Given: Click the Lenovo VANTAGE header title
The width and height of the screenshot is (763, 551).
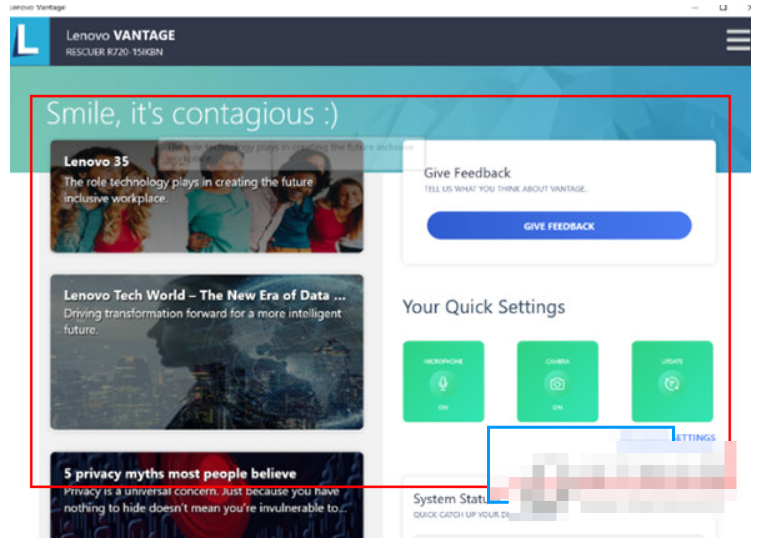Looking at the screenshot, I should coord(120,34).
